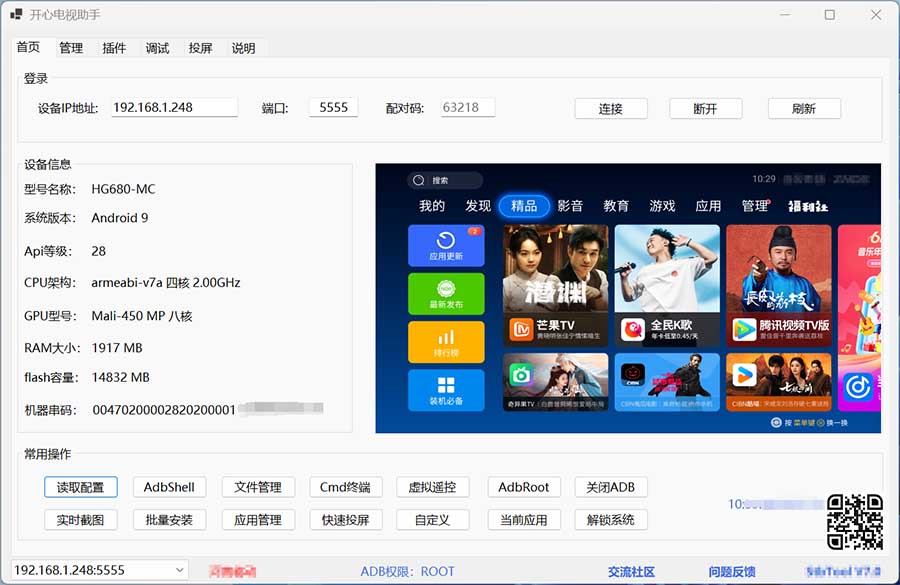The height and width of the screenshot is (585, 900).
Task: Open the 交流社区 community link
Action: [631, 572]
